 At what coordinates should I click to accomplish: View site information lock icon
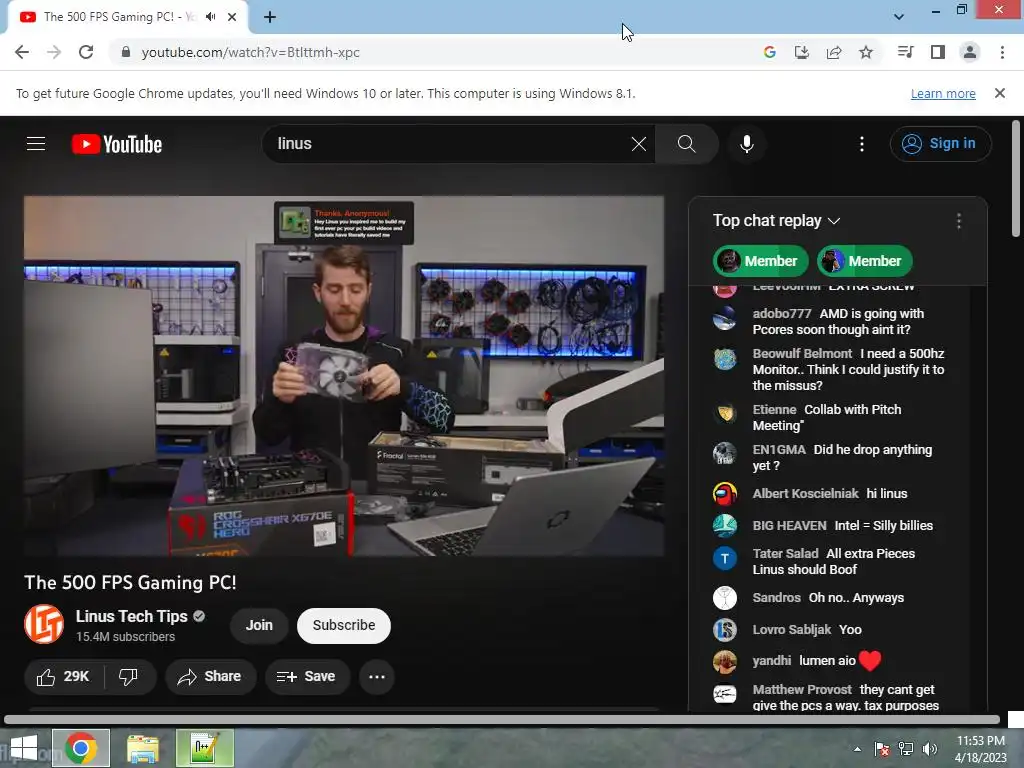[126, 52]
